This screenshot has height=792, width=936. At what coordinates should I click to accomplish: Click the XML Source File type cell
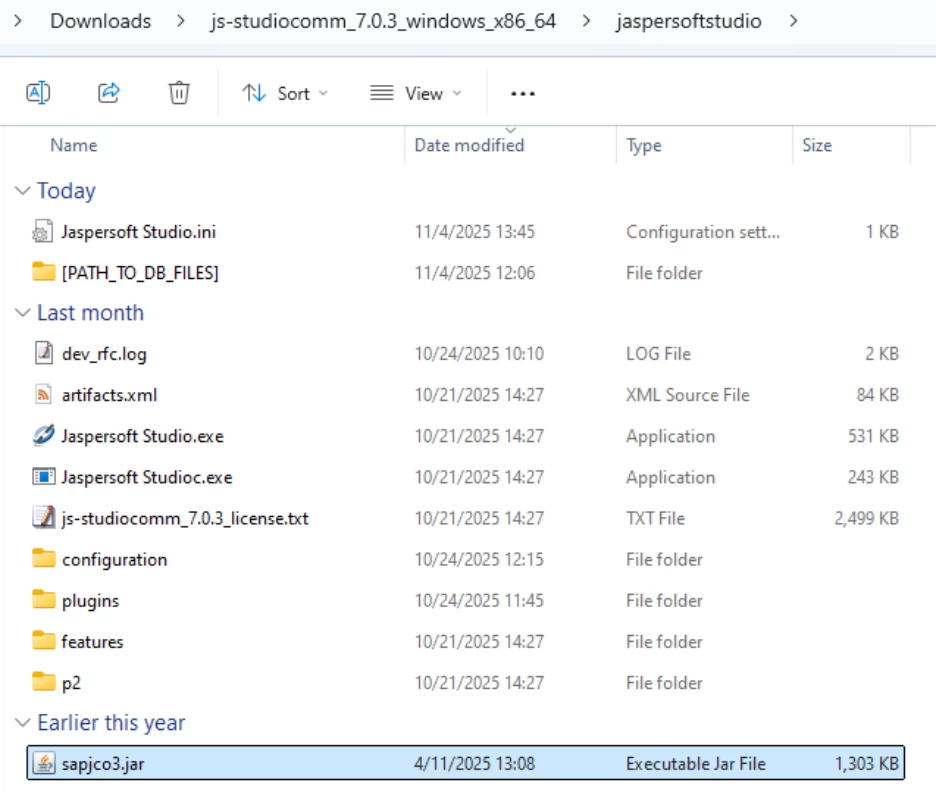click(x=688, y=395)
